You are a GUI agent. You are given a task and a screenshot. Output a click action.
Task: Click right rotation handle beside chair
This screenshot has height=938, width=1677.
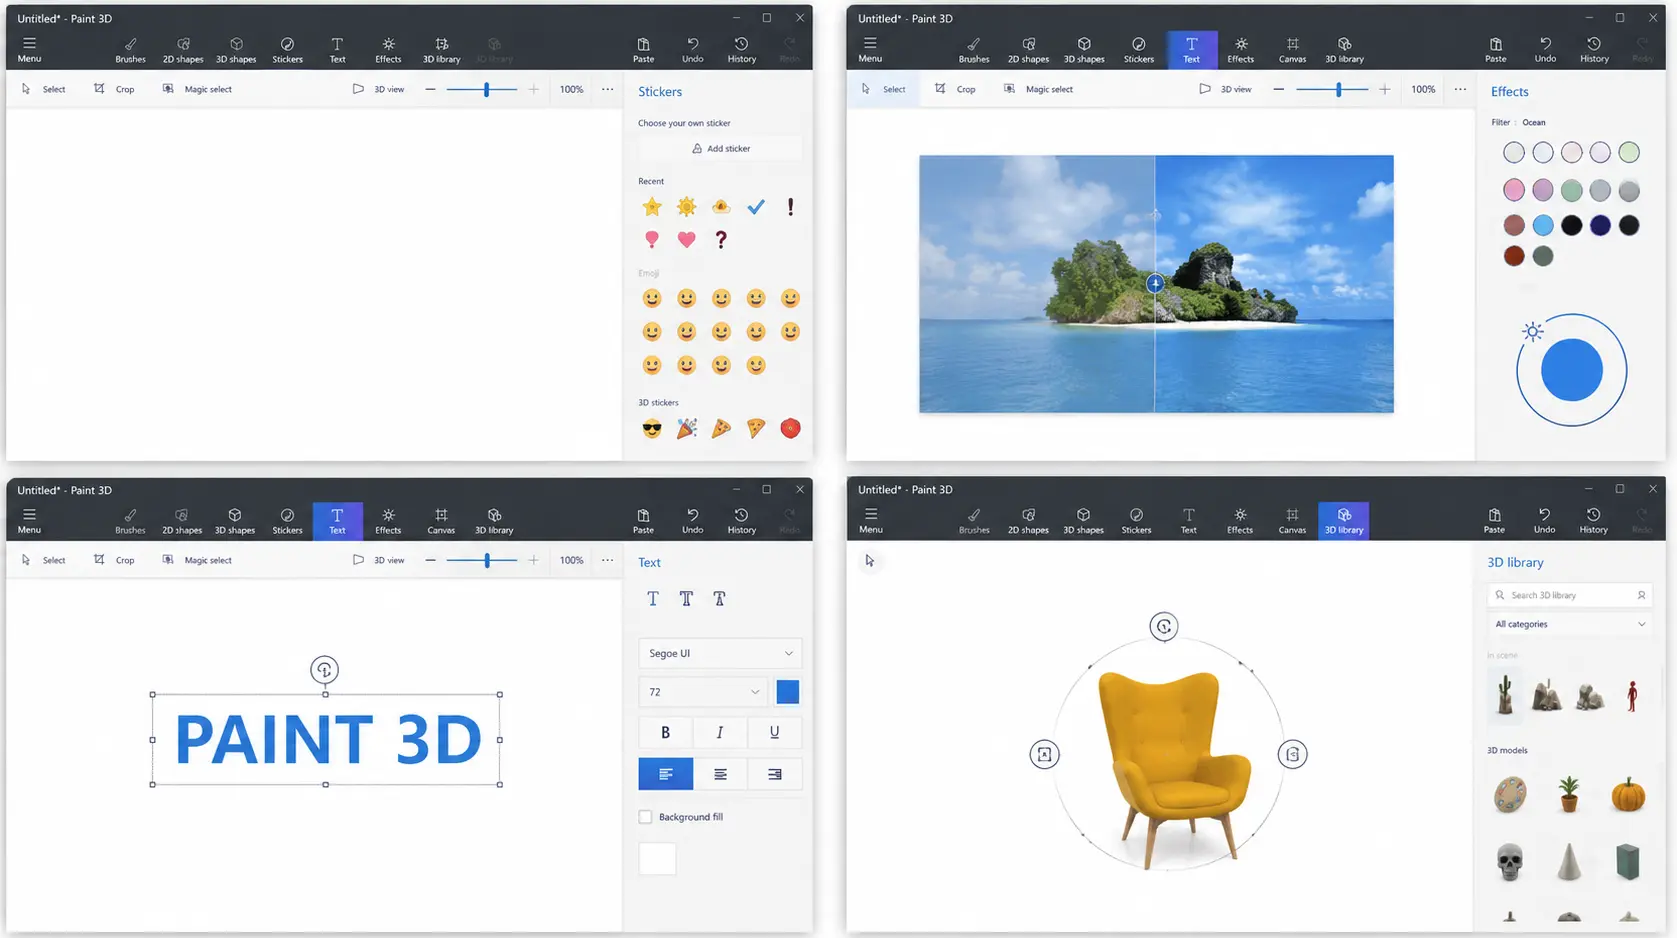pyautogui.click(x=1293, y=755)
